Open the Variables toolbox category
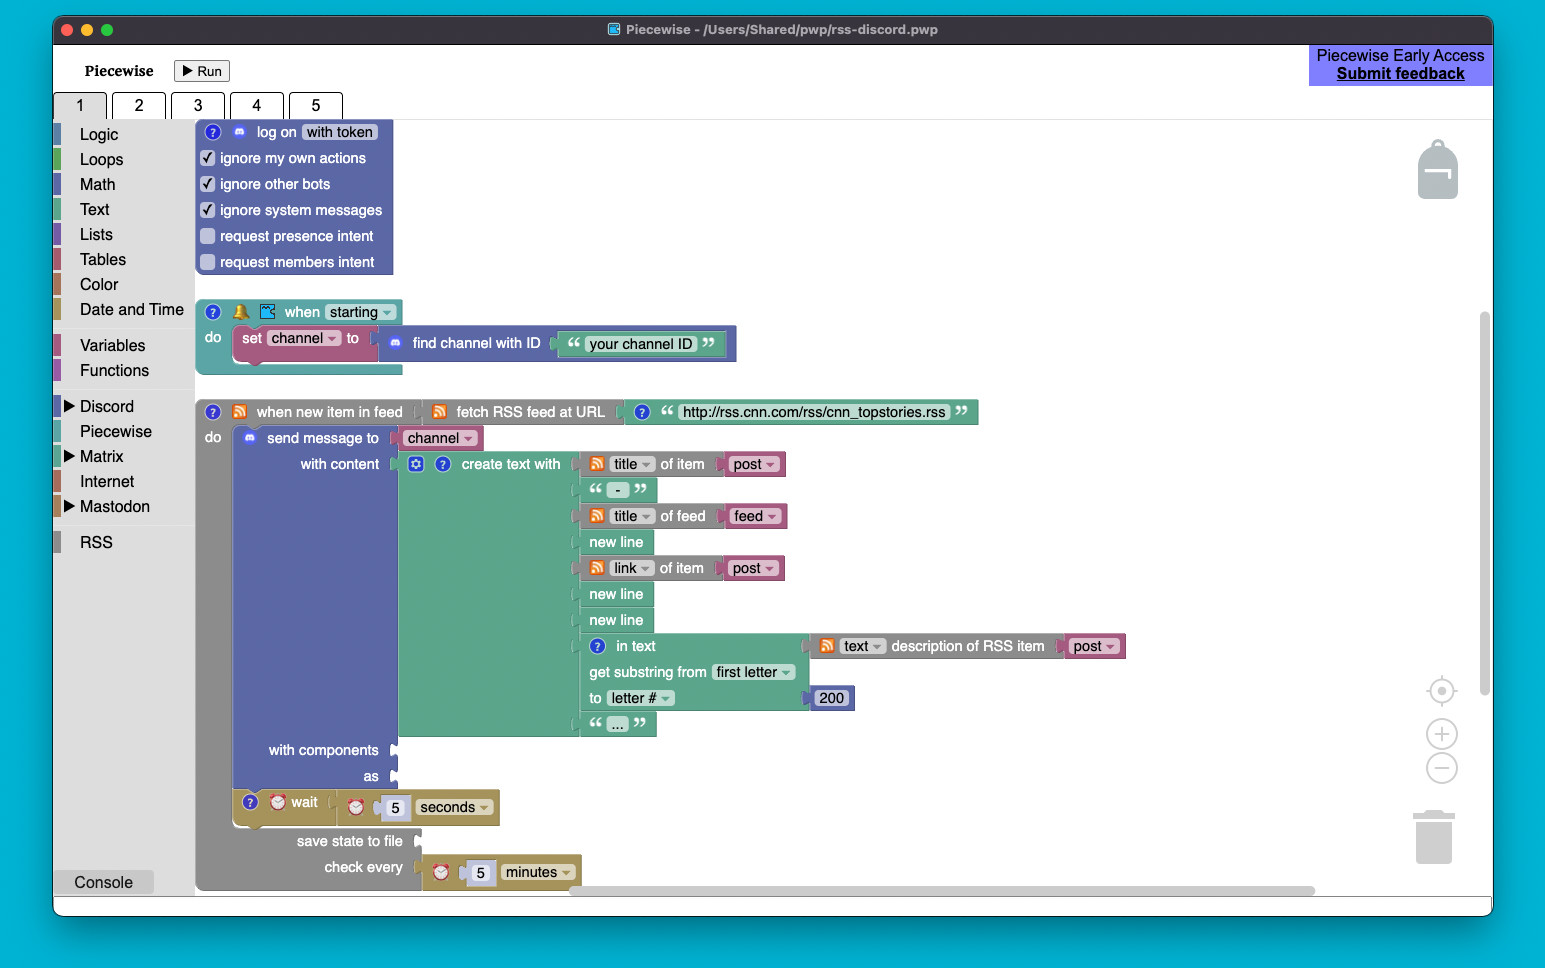1545x968 pixels. [112, 345]
